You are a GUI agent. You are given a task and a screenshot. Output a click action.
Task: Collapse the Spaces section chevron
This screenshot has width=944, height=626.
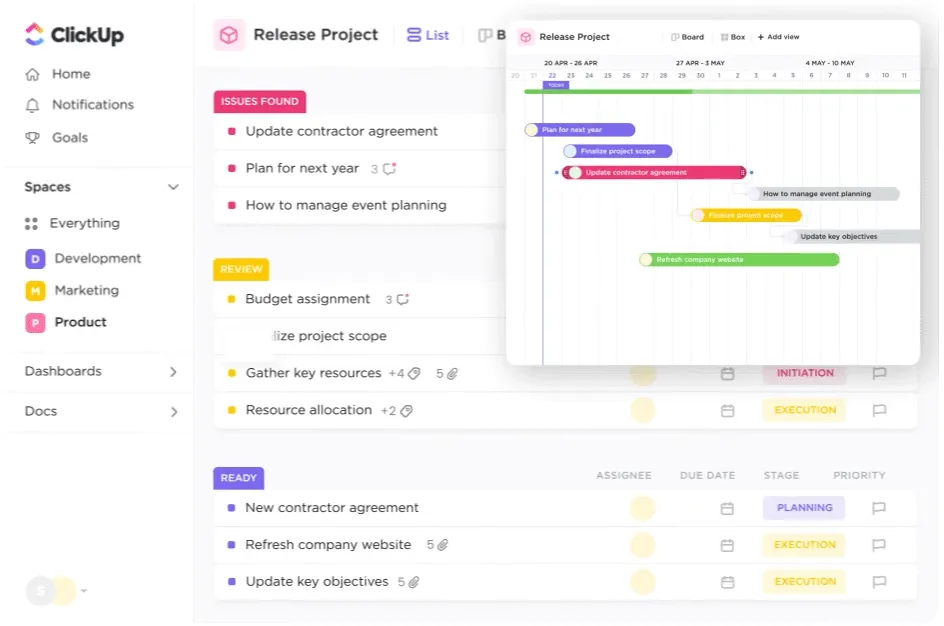pos(173,187)
